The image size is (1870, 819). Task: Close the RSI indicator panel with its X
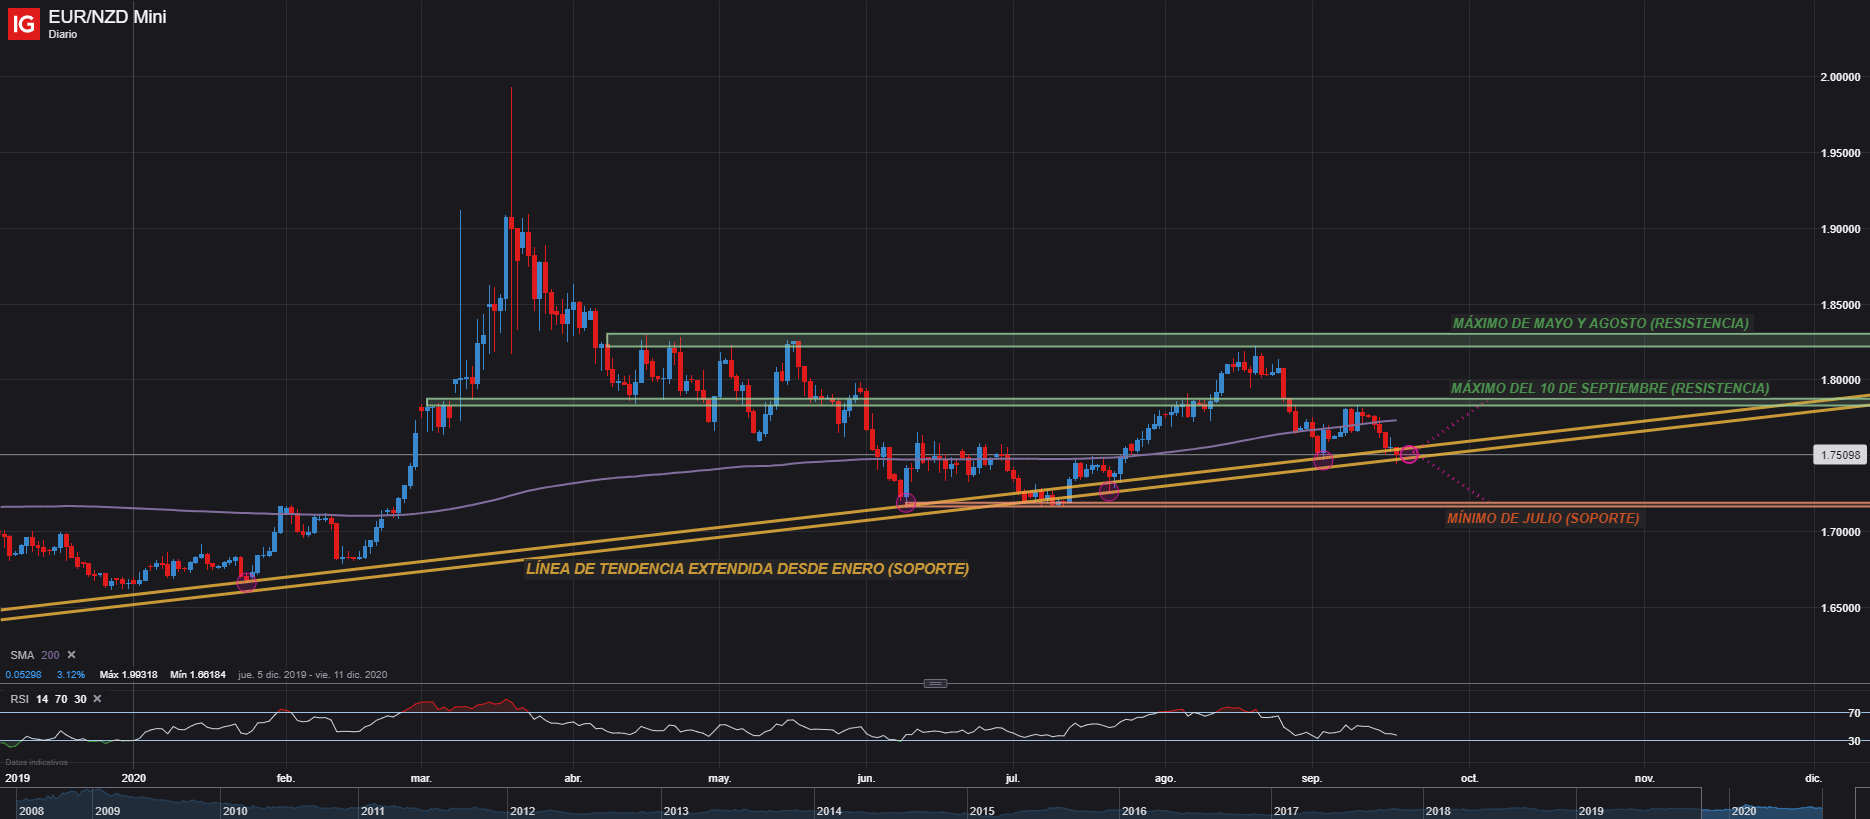click(x=97, y=699)
